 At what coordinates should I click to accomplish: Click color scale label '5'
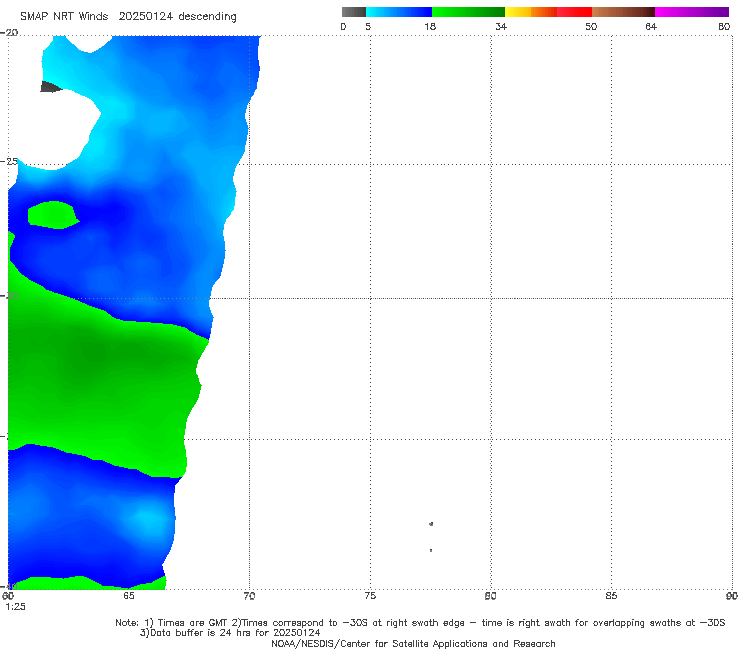tap(368, 27)
